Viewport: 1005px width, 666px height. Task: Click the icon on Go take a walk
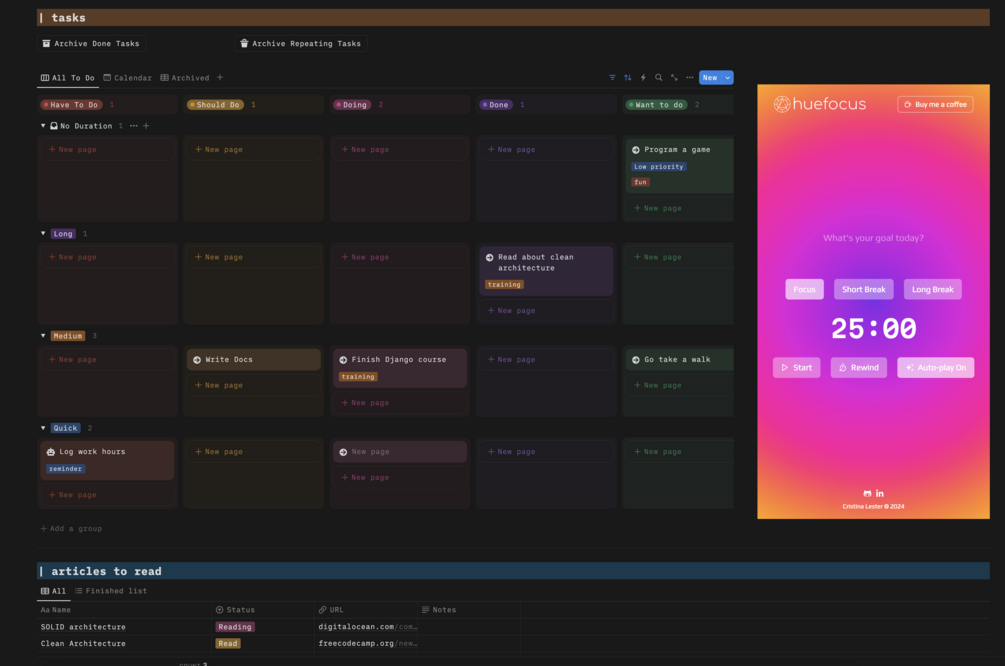point(636,360)
